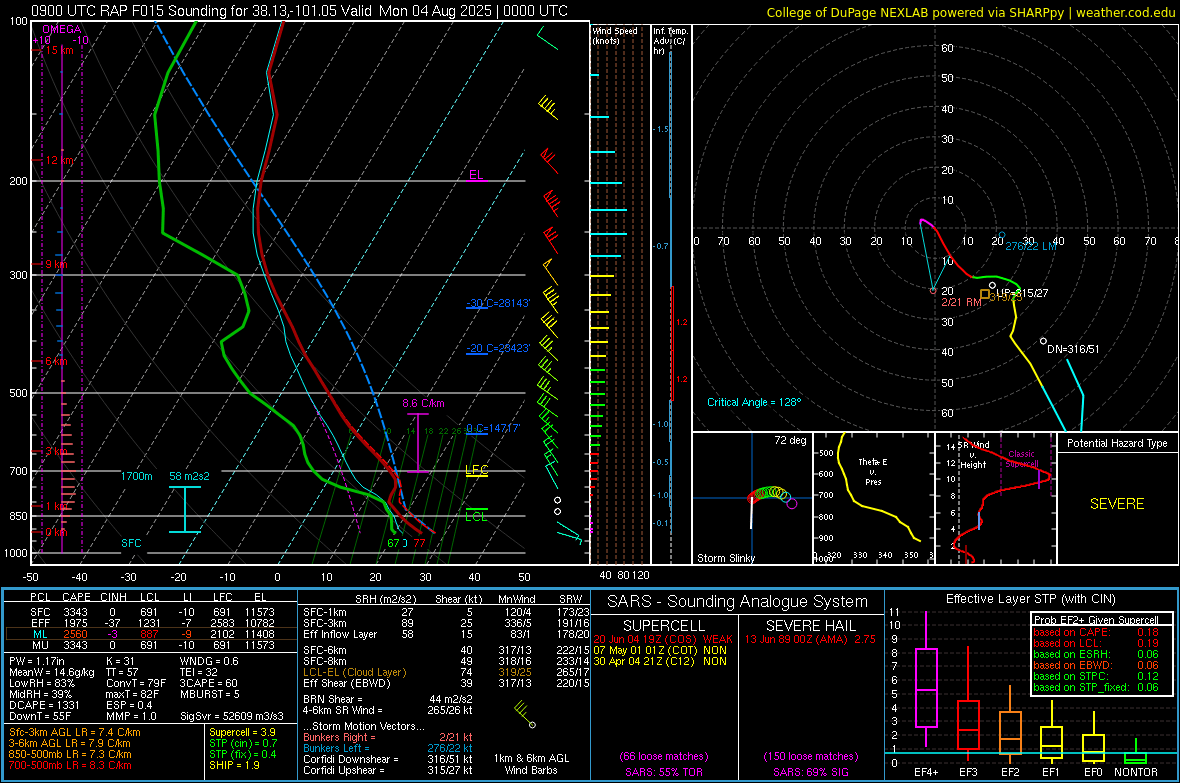The width and height of the screenshot is (1180, 783).
Task: Click the LCL-EL (Cloud Layer) row
Action: [x=446, y=672]
